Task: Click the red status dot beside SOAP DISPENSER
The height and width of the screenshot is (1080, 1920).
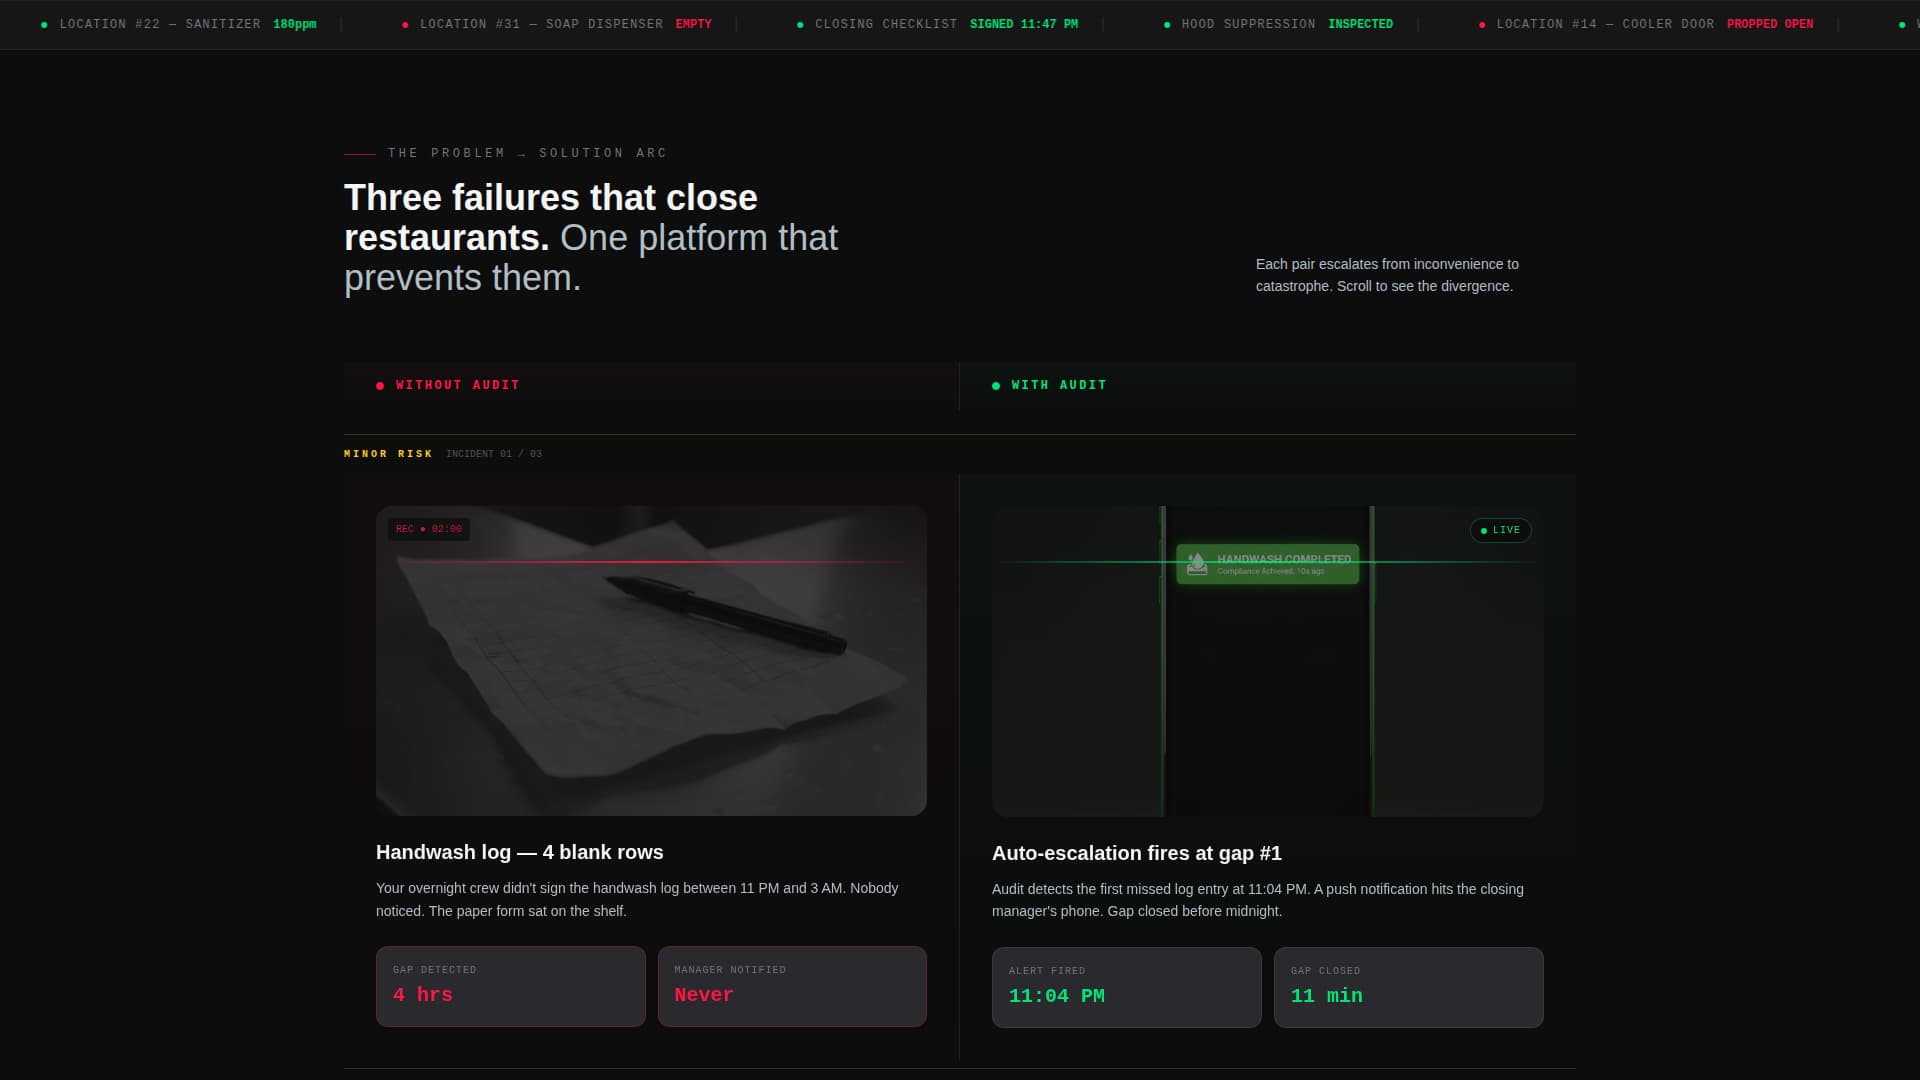Action: pos(405,23)
